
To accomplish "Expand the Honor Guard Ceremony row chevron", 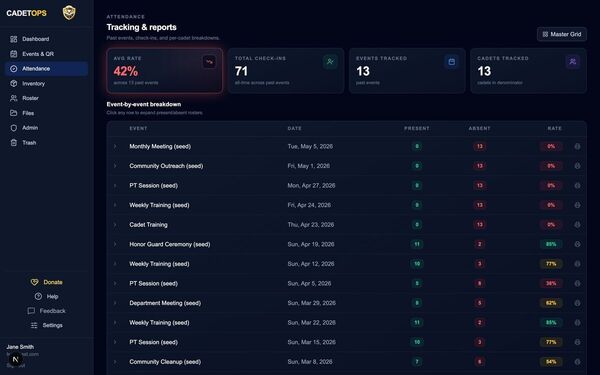I will (x=115, y=244).
